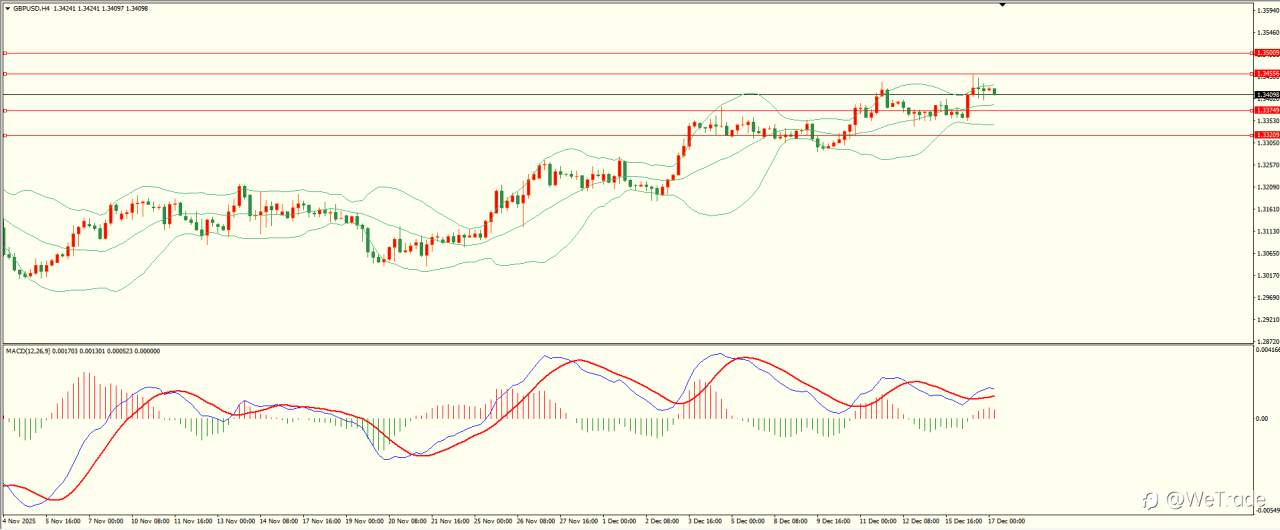This screenshot has height=530, width=1280.
Task: Click the 10 Nov 08:00 time label
Action: tap(148, 521)
